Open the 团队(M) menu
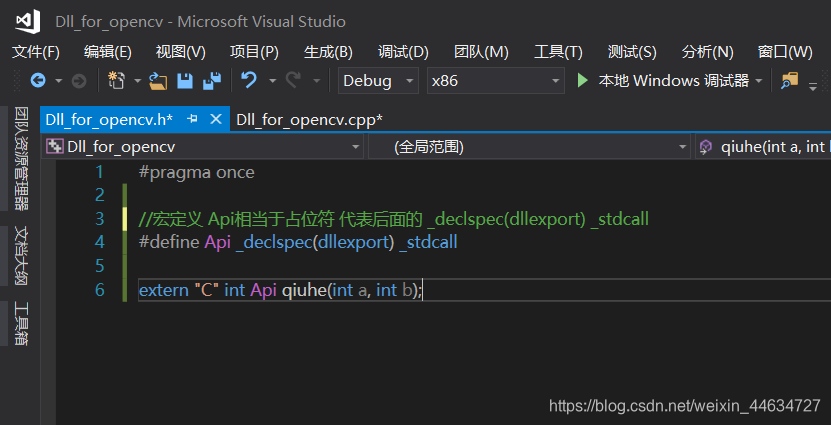 (x=481, y=51)
